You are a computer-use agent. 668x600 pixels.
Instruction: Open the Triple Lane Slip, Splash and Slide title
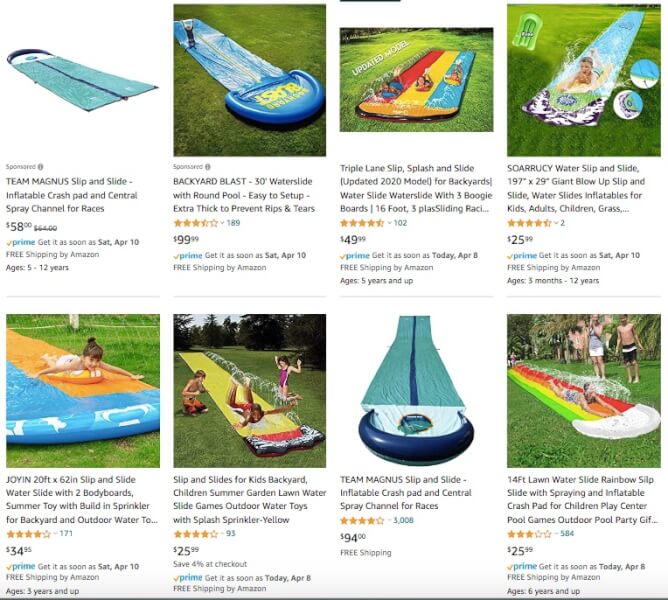(416, 188)
